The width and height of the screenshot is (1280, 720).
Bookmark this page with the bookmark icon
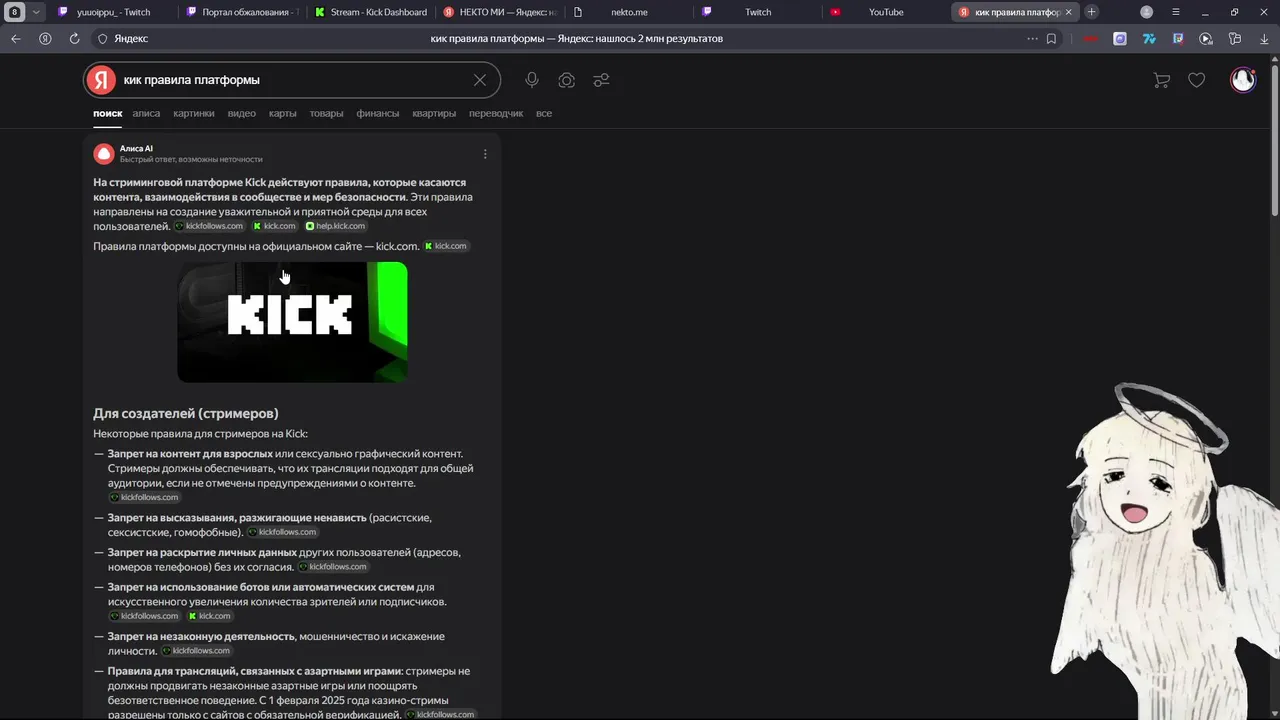click(1051, 39)
